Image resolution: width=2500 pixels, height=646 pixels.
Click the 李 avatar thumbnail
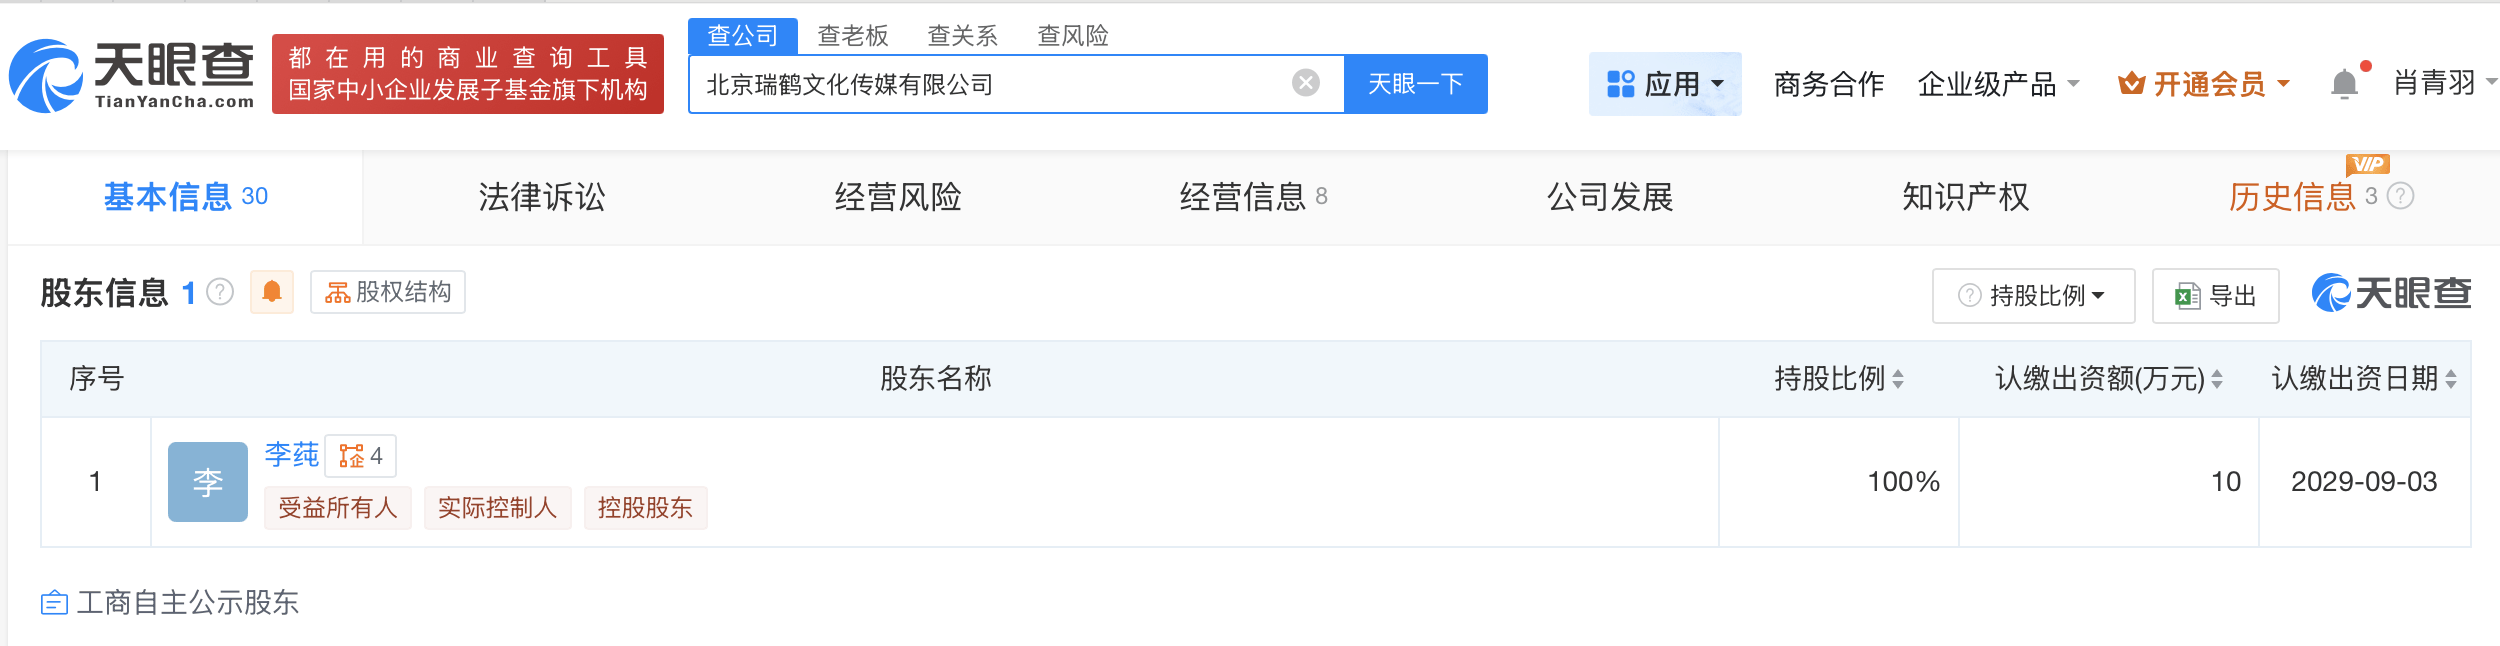click(x=208, y=482)
